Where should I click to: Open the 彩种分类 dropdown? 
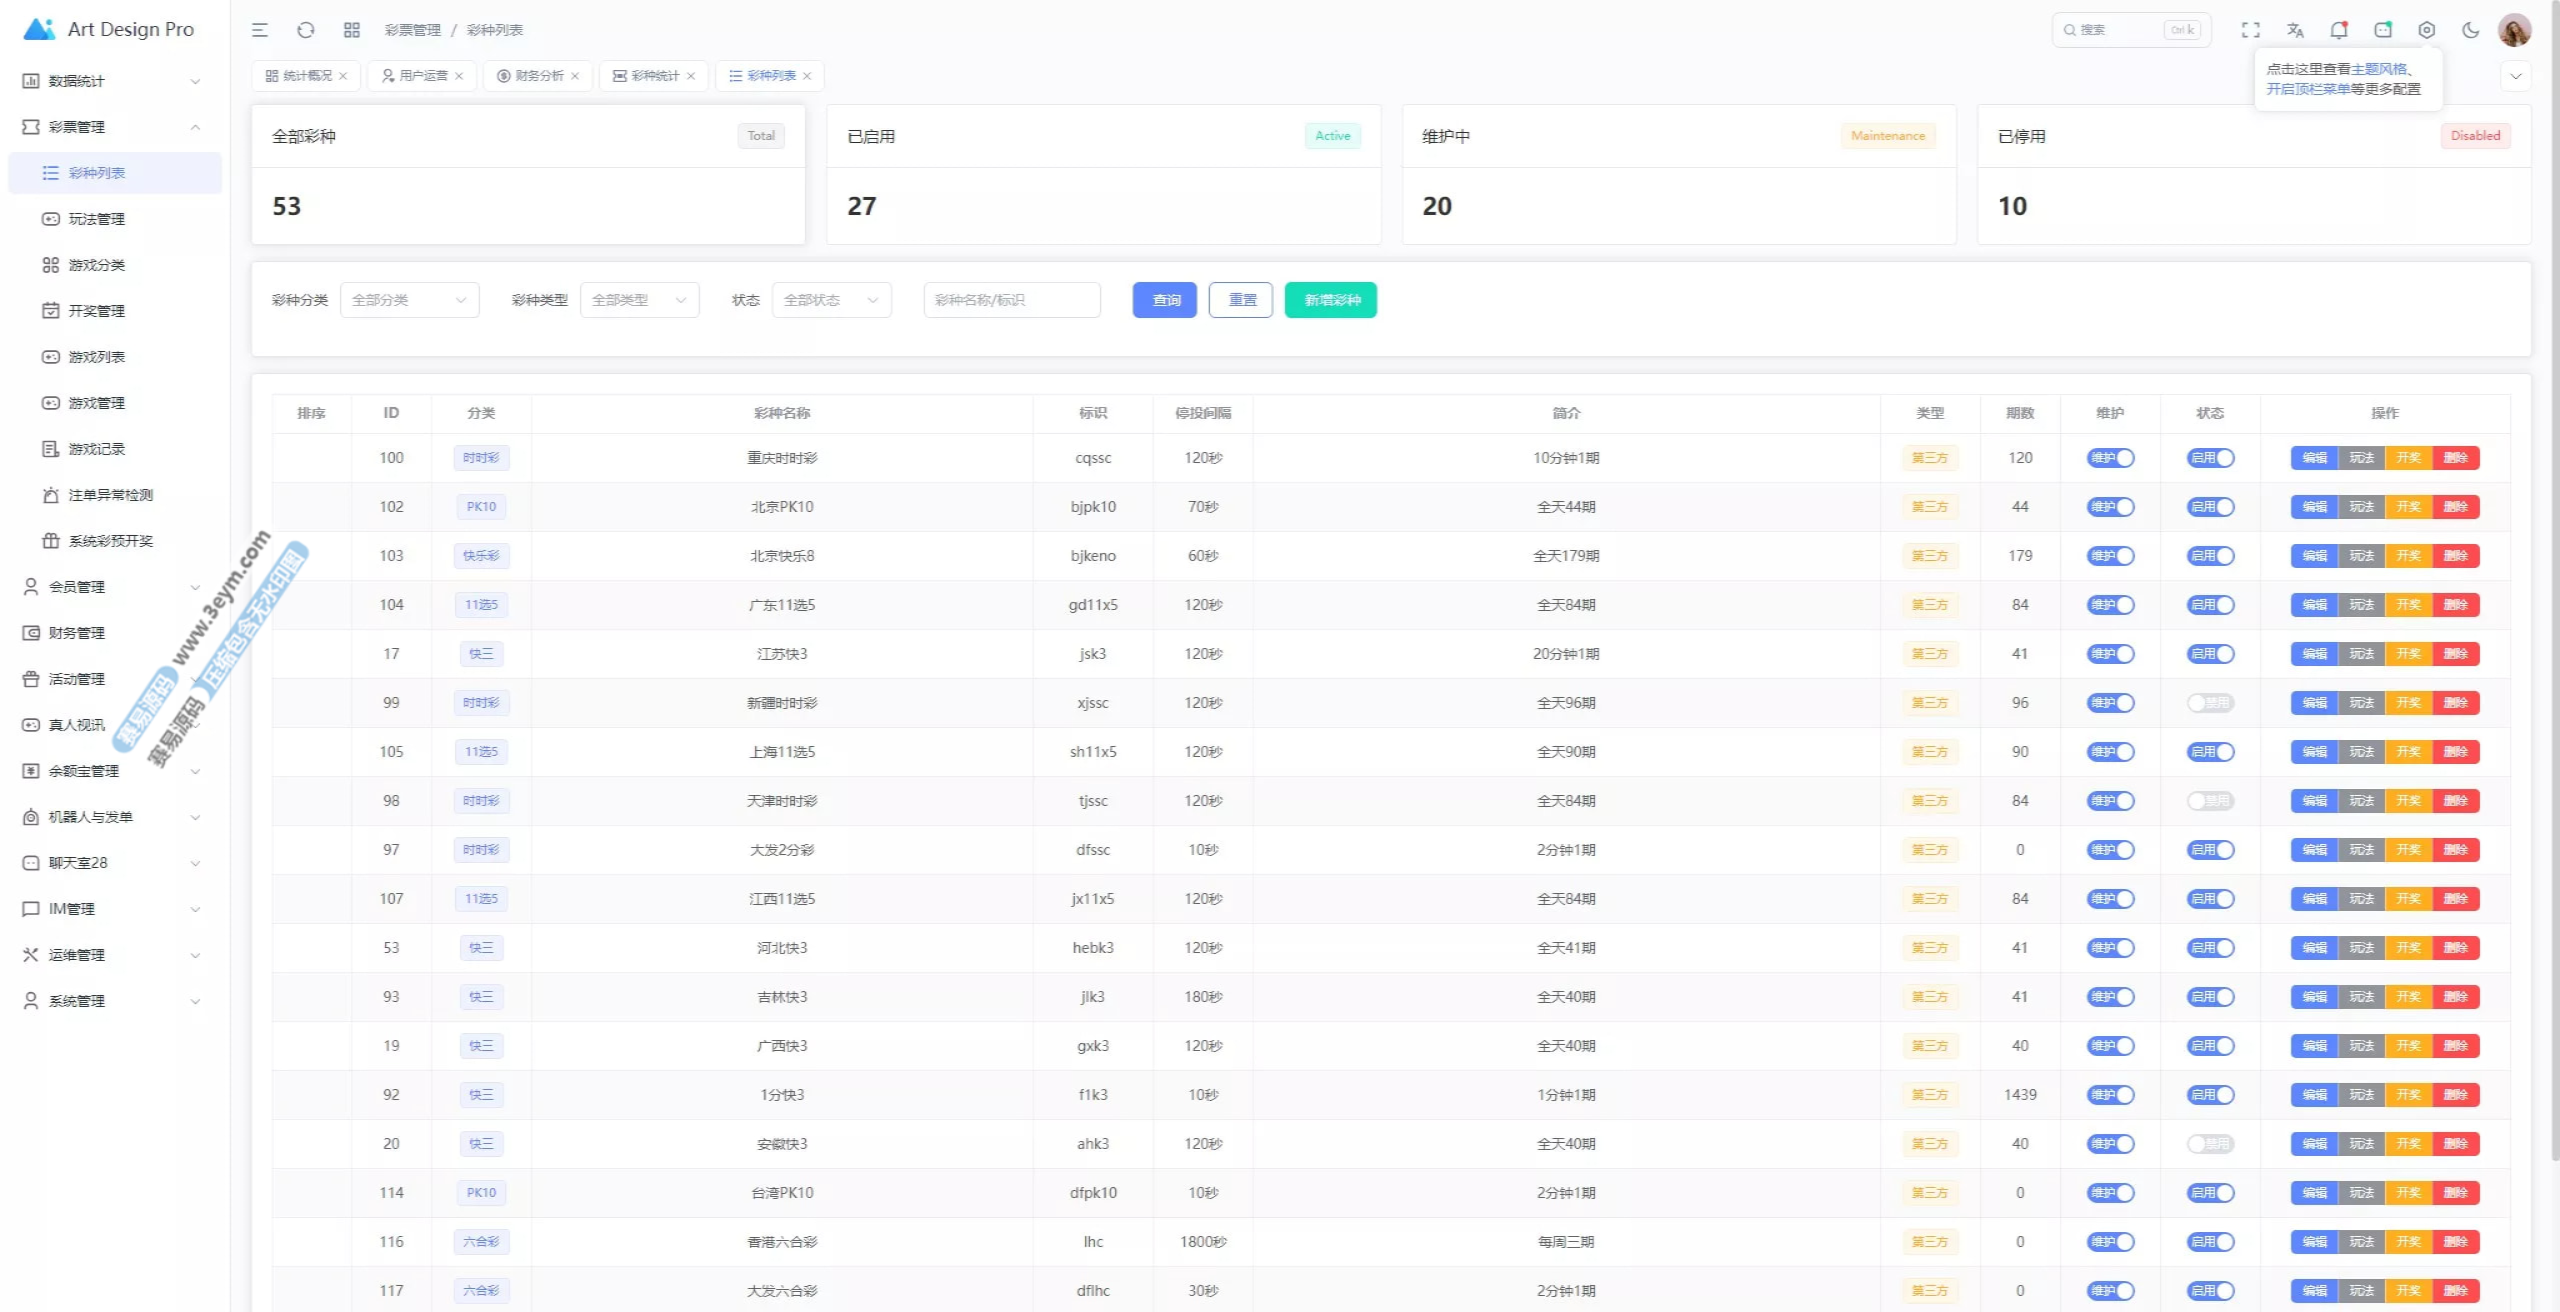409,300
